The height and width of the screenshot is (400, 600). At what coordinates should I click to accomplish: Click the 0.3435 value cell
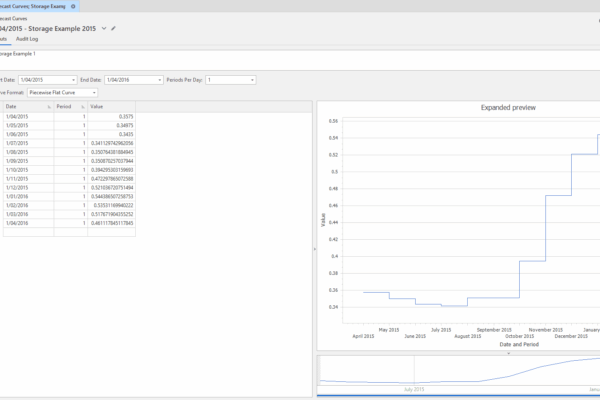[x=111, y=134]
